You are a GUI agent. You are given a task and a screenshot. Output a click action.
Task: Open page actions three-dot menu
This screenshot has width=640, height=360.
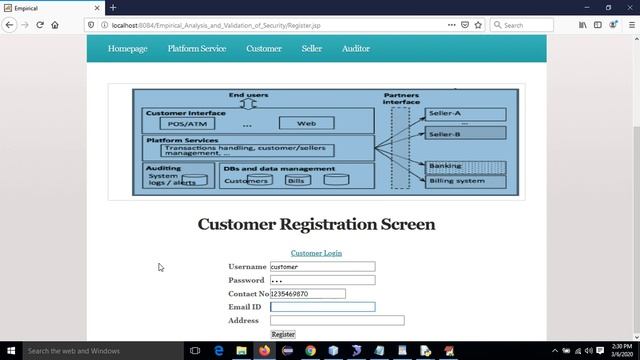tap(451, 25)
